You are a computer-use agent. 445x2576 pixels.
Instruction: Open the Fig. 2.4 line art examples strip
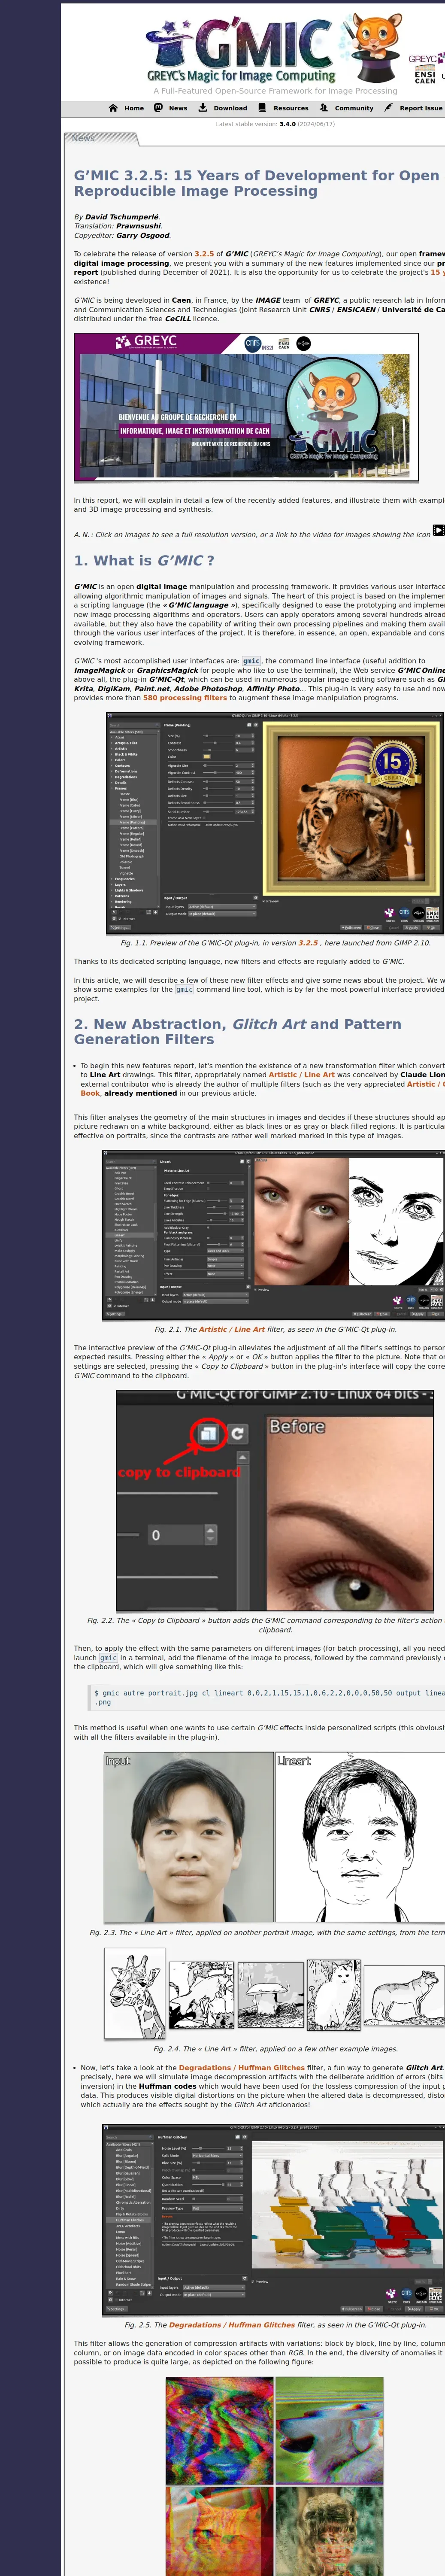pos(274,1993)
